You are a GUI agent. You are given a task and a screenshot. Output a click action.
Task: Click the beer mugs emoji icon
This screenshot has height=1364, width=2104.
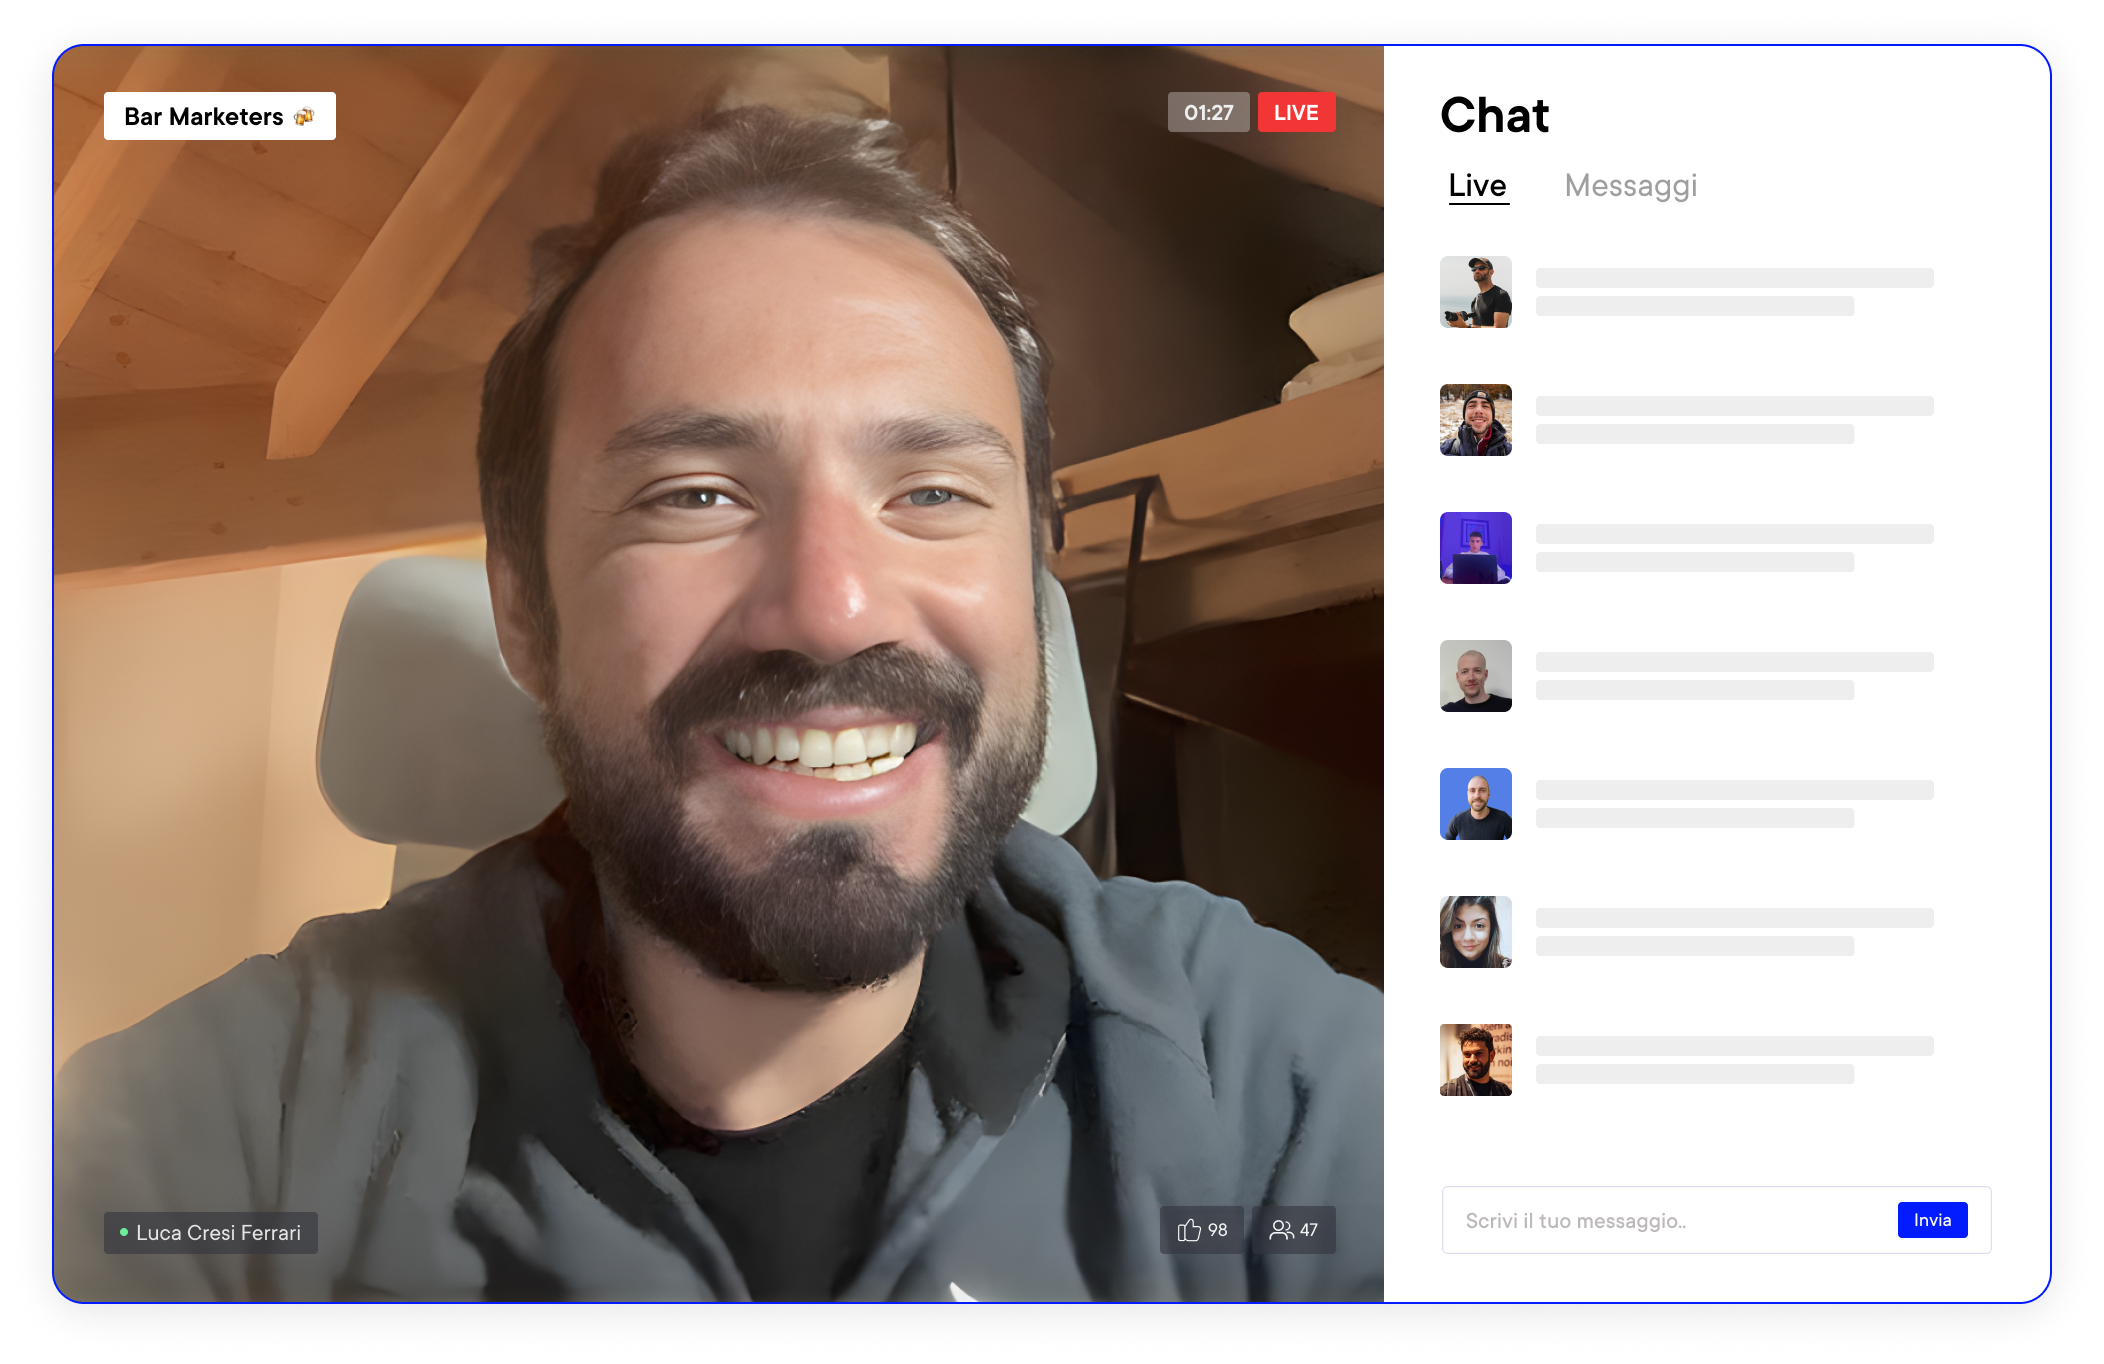coord(304,117)
